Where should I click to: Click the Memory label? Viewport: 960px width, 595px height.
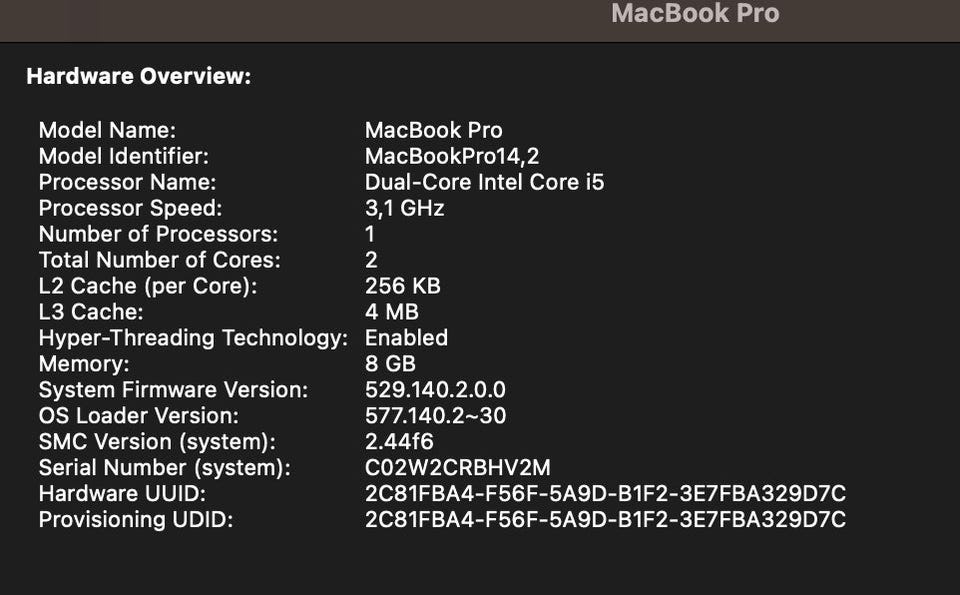(x=84, y=364)
